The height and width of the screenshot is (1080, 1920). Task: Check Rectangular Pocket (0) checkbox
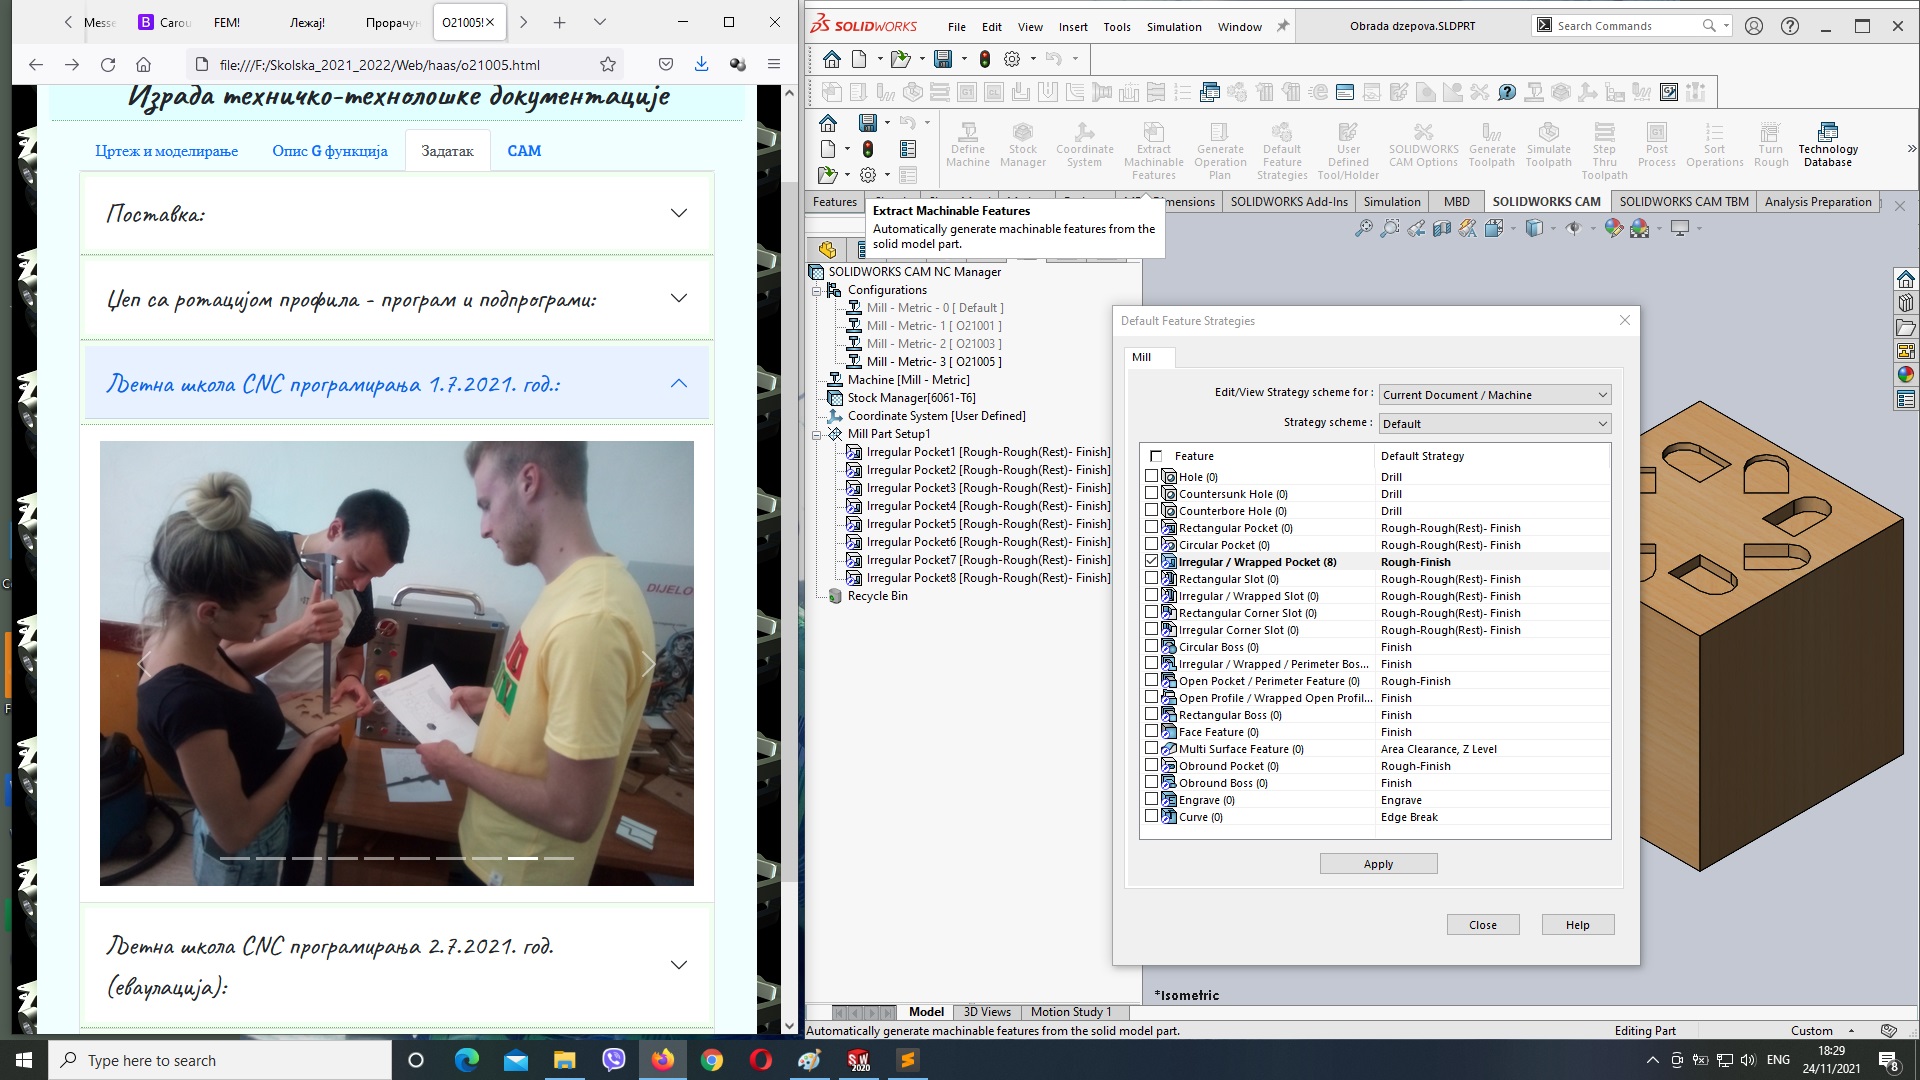click(x=1151, y=528)
